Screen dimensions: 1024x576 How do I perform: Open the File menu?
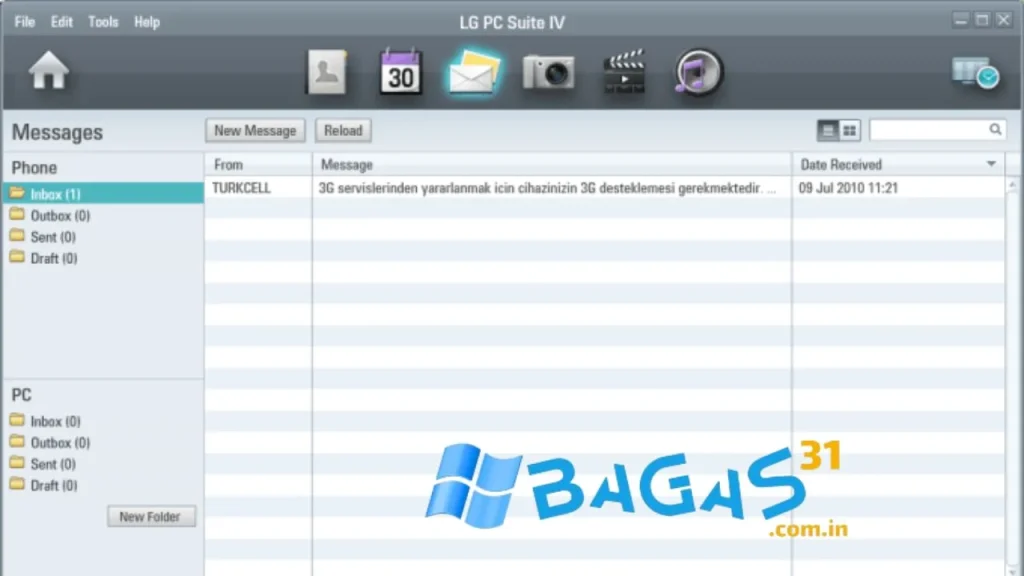click(x=25, y=21)
